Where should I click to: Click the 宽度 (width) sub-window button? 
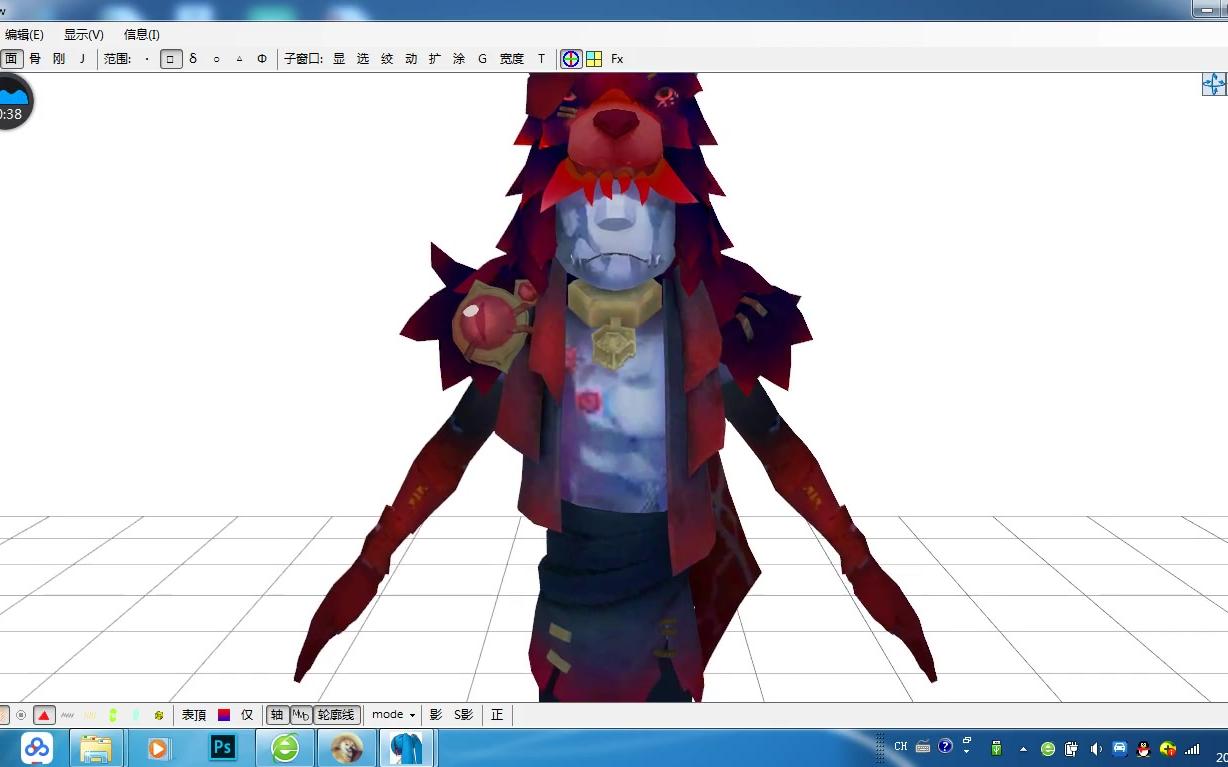[x=512, y=59]
